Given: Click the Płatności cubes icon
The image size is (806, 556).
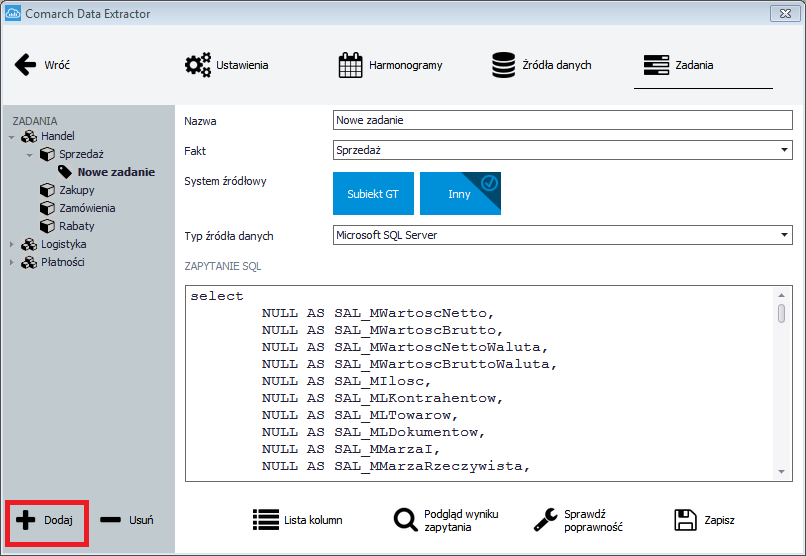Looking at the screenshot, I should click(29, 262).
